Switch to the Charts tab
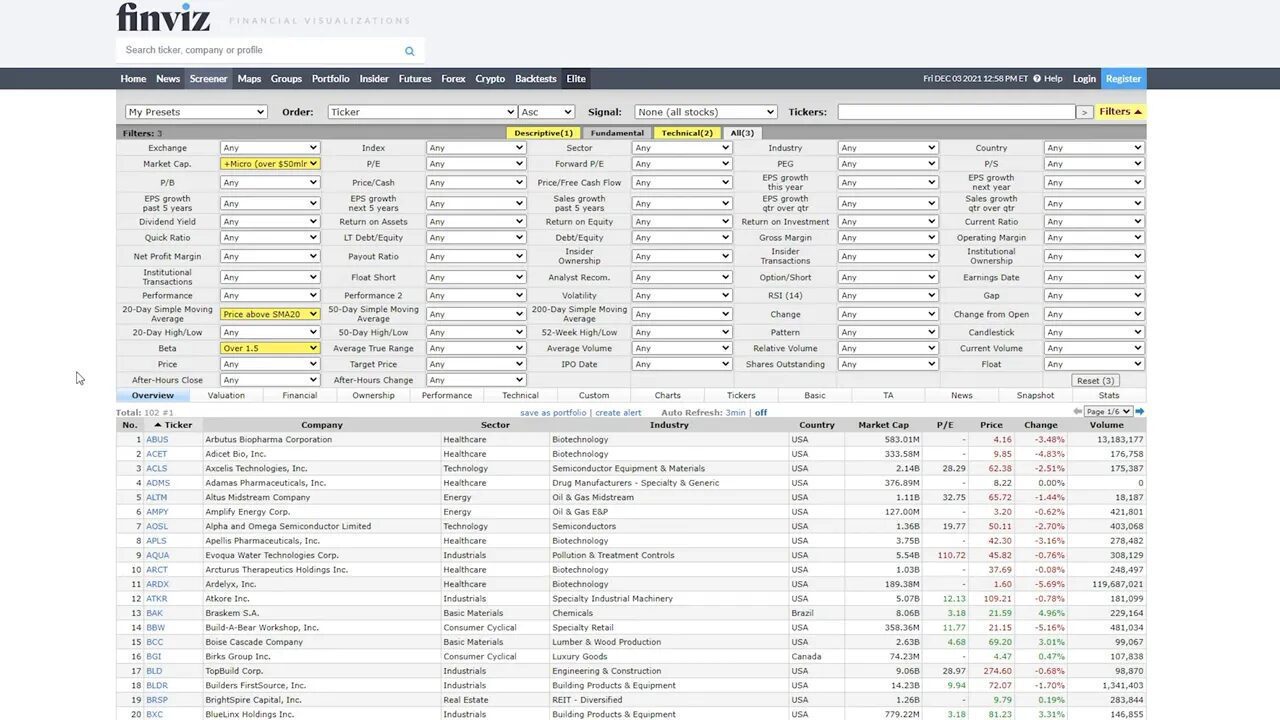 pos(667,395)
